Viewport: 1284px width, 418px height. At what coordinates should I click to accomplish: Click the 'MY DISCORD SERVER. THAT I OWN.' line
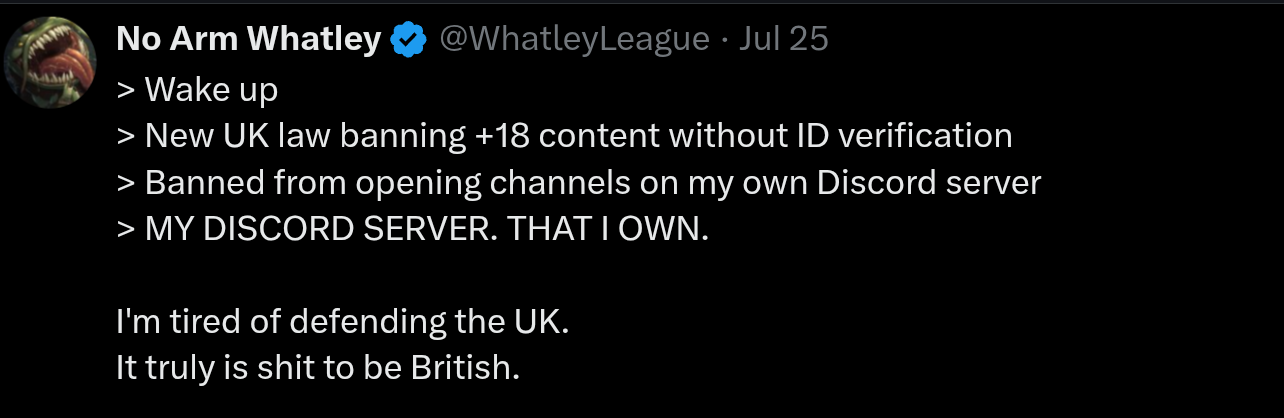tap(412, 229)
